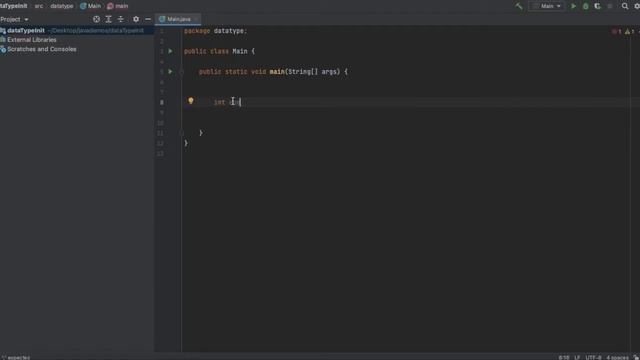This screenshot has height=360, width=640.
Task: Click Select Opened File target icon
Action: [x=96, y=19]
